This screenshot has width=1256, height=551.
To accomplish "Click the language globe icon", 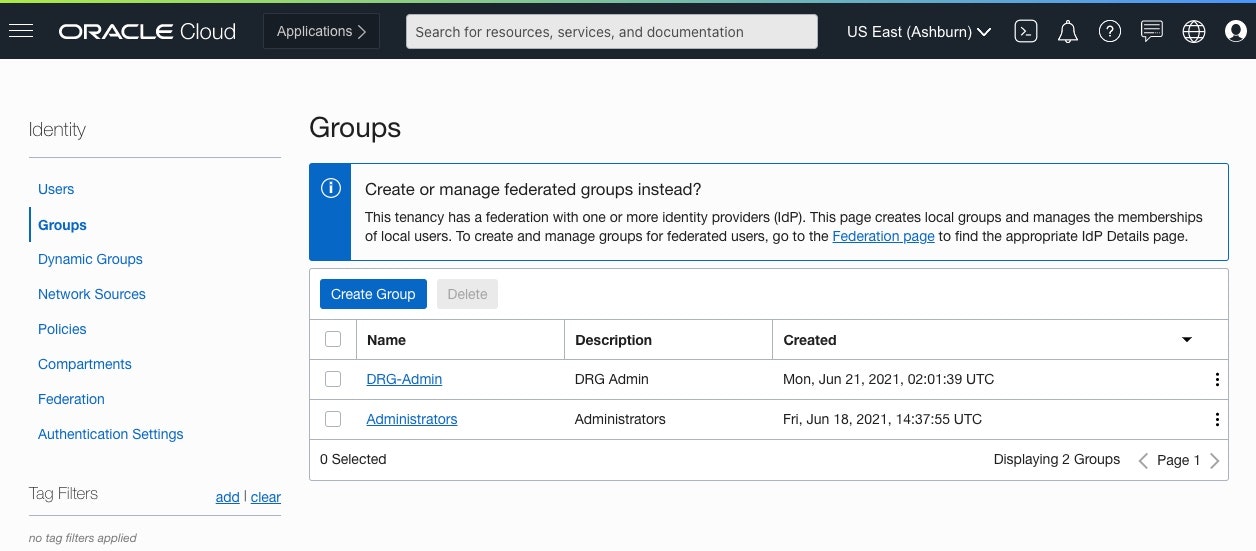I will pos(1194,31).
